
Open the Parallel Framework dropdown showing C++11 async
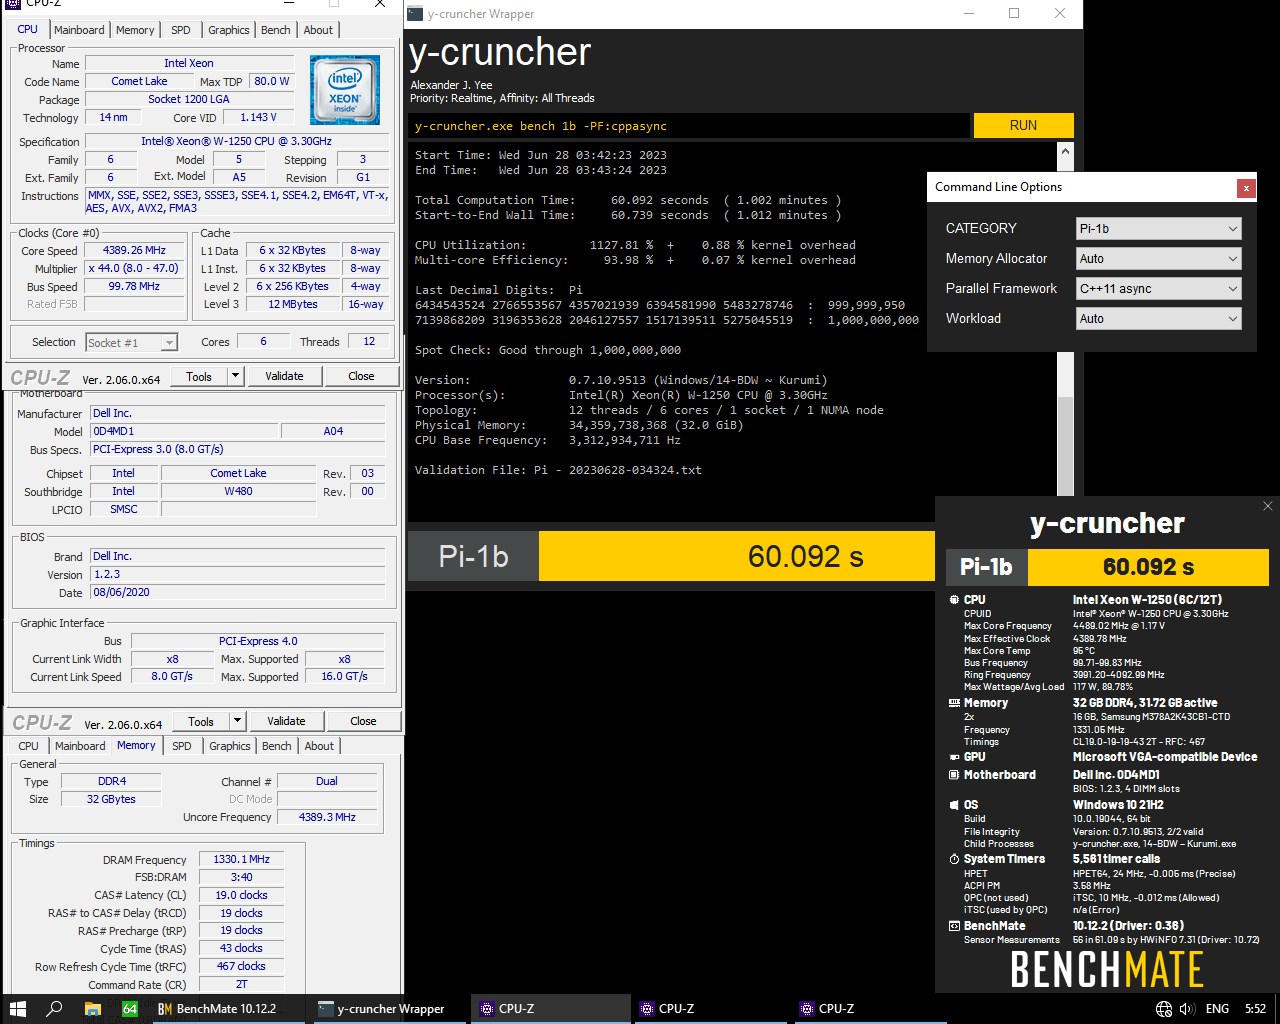pyautogui.click(x=1158, y=289)
